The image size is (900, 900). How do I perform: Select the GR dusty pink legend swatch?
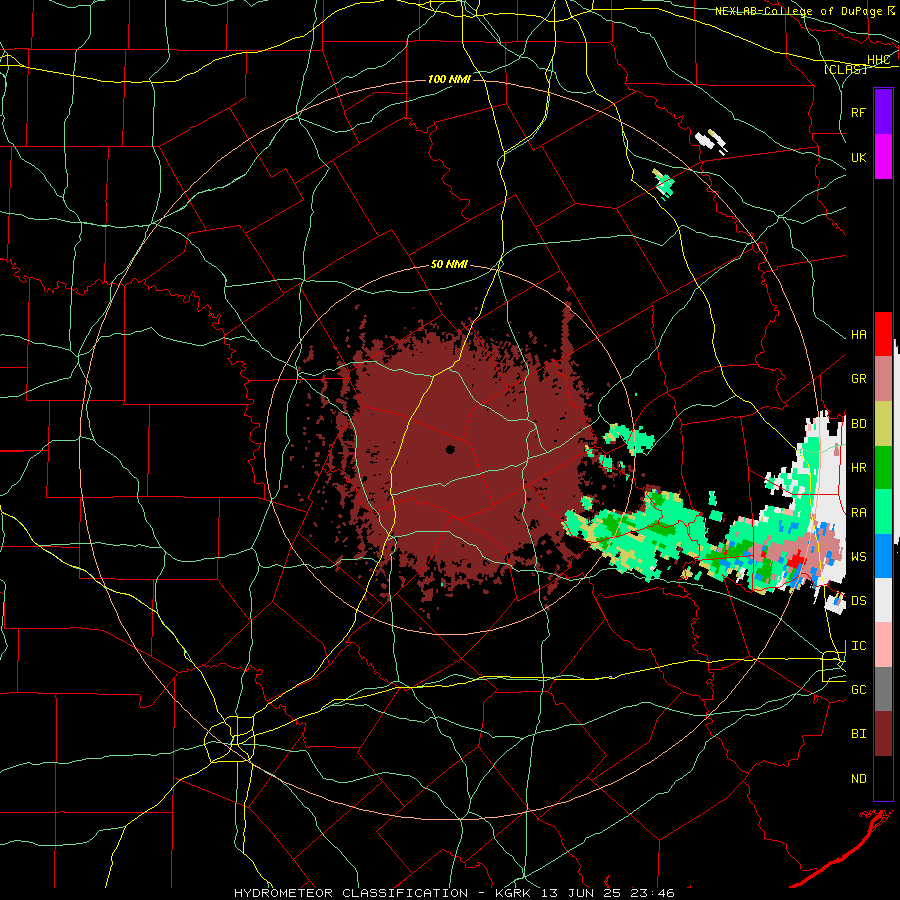883,379
